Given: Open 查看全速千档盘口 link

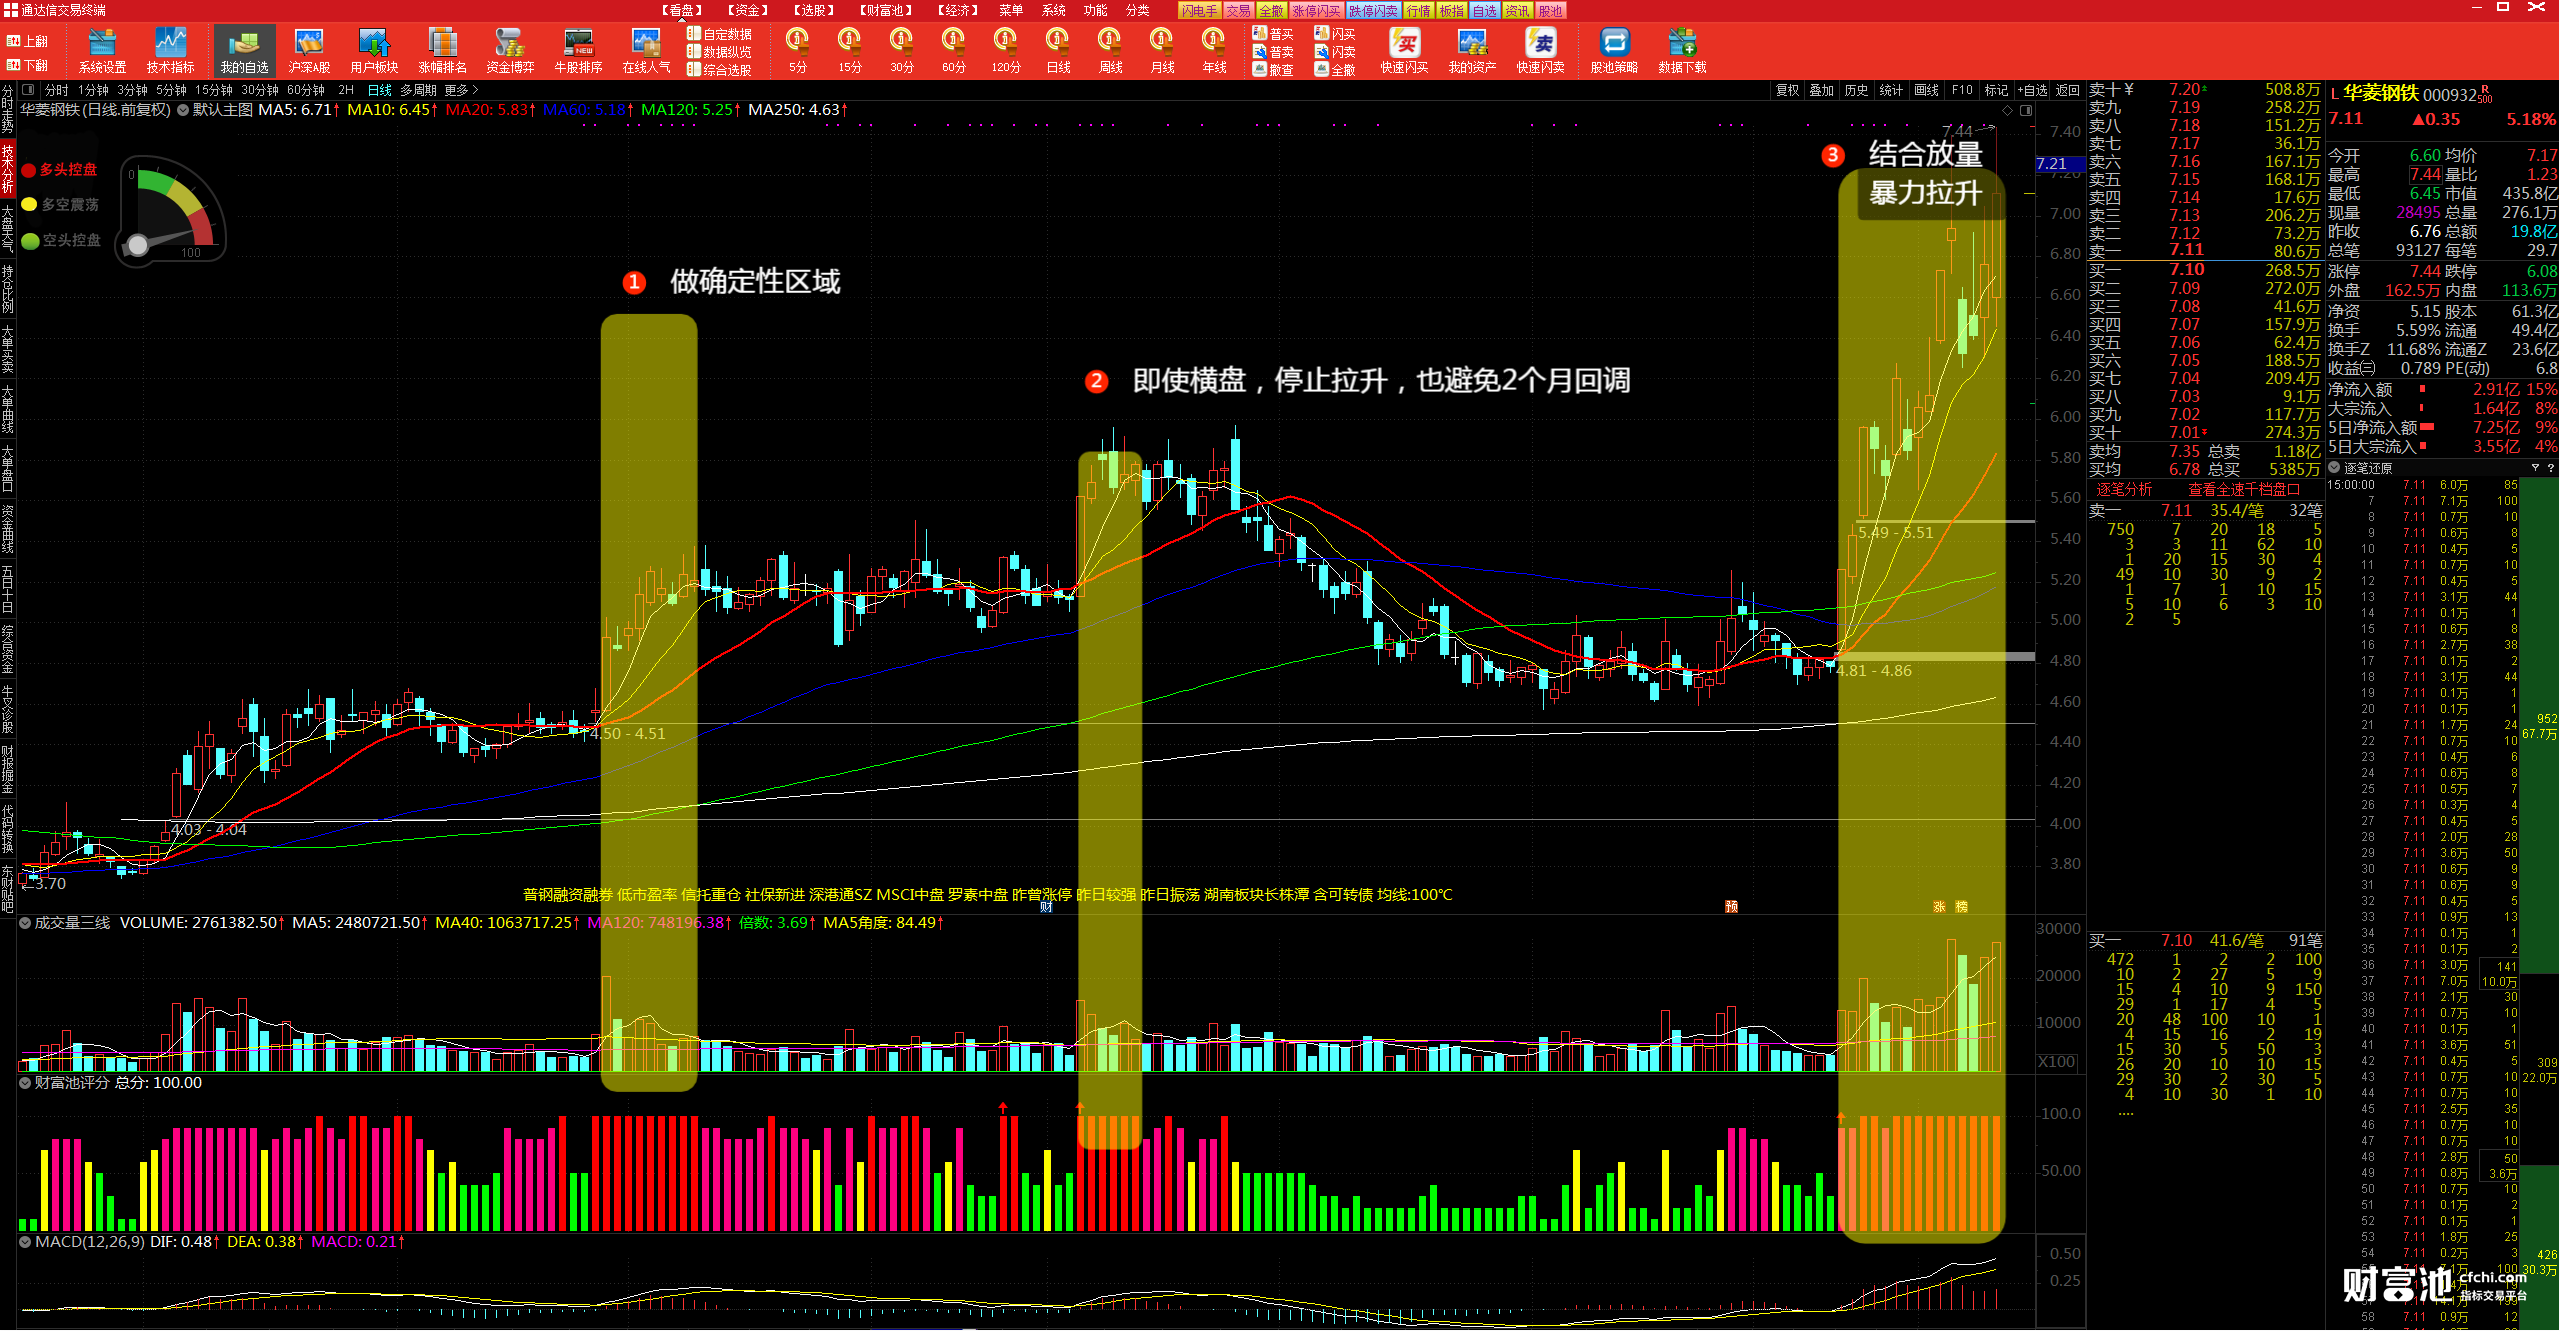Looking at the screenshot, I should pos(2244,489).
